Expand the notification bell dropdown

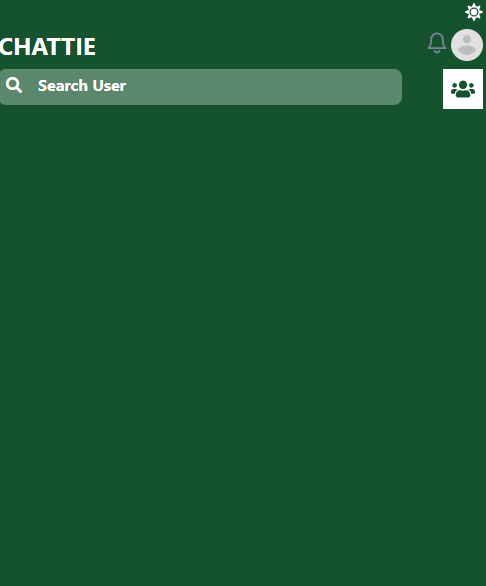point(437,43)
